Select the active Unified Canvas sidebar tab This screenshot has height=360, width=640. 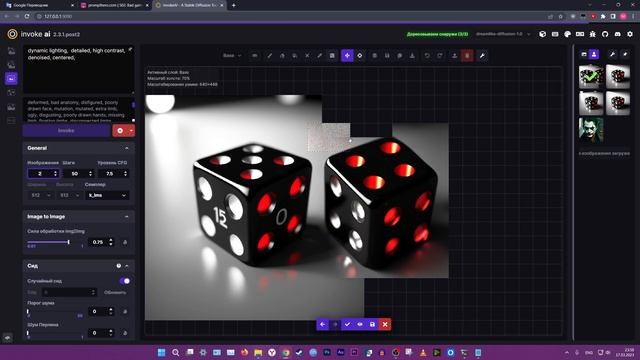11,78
